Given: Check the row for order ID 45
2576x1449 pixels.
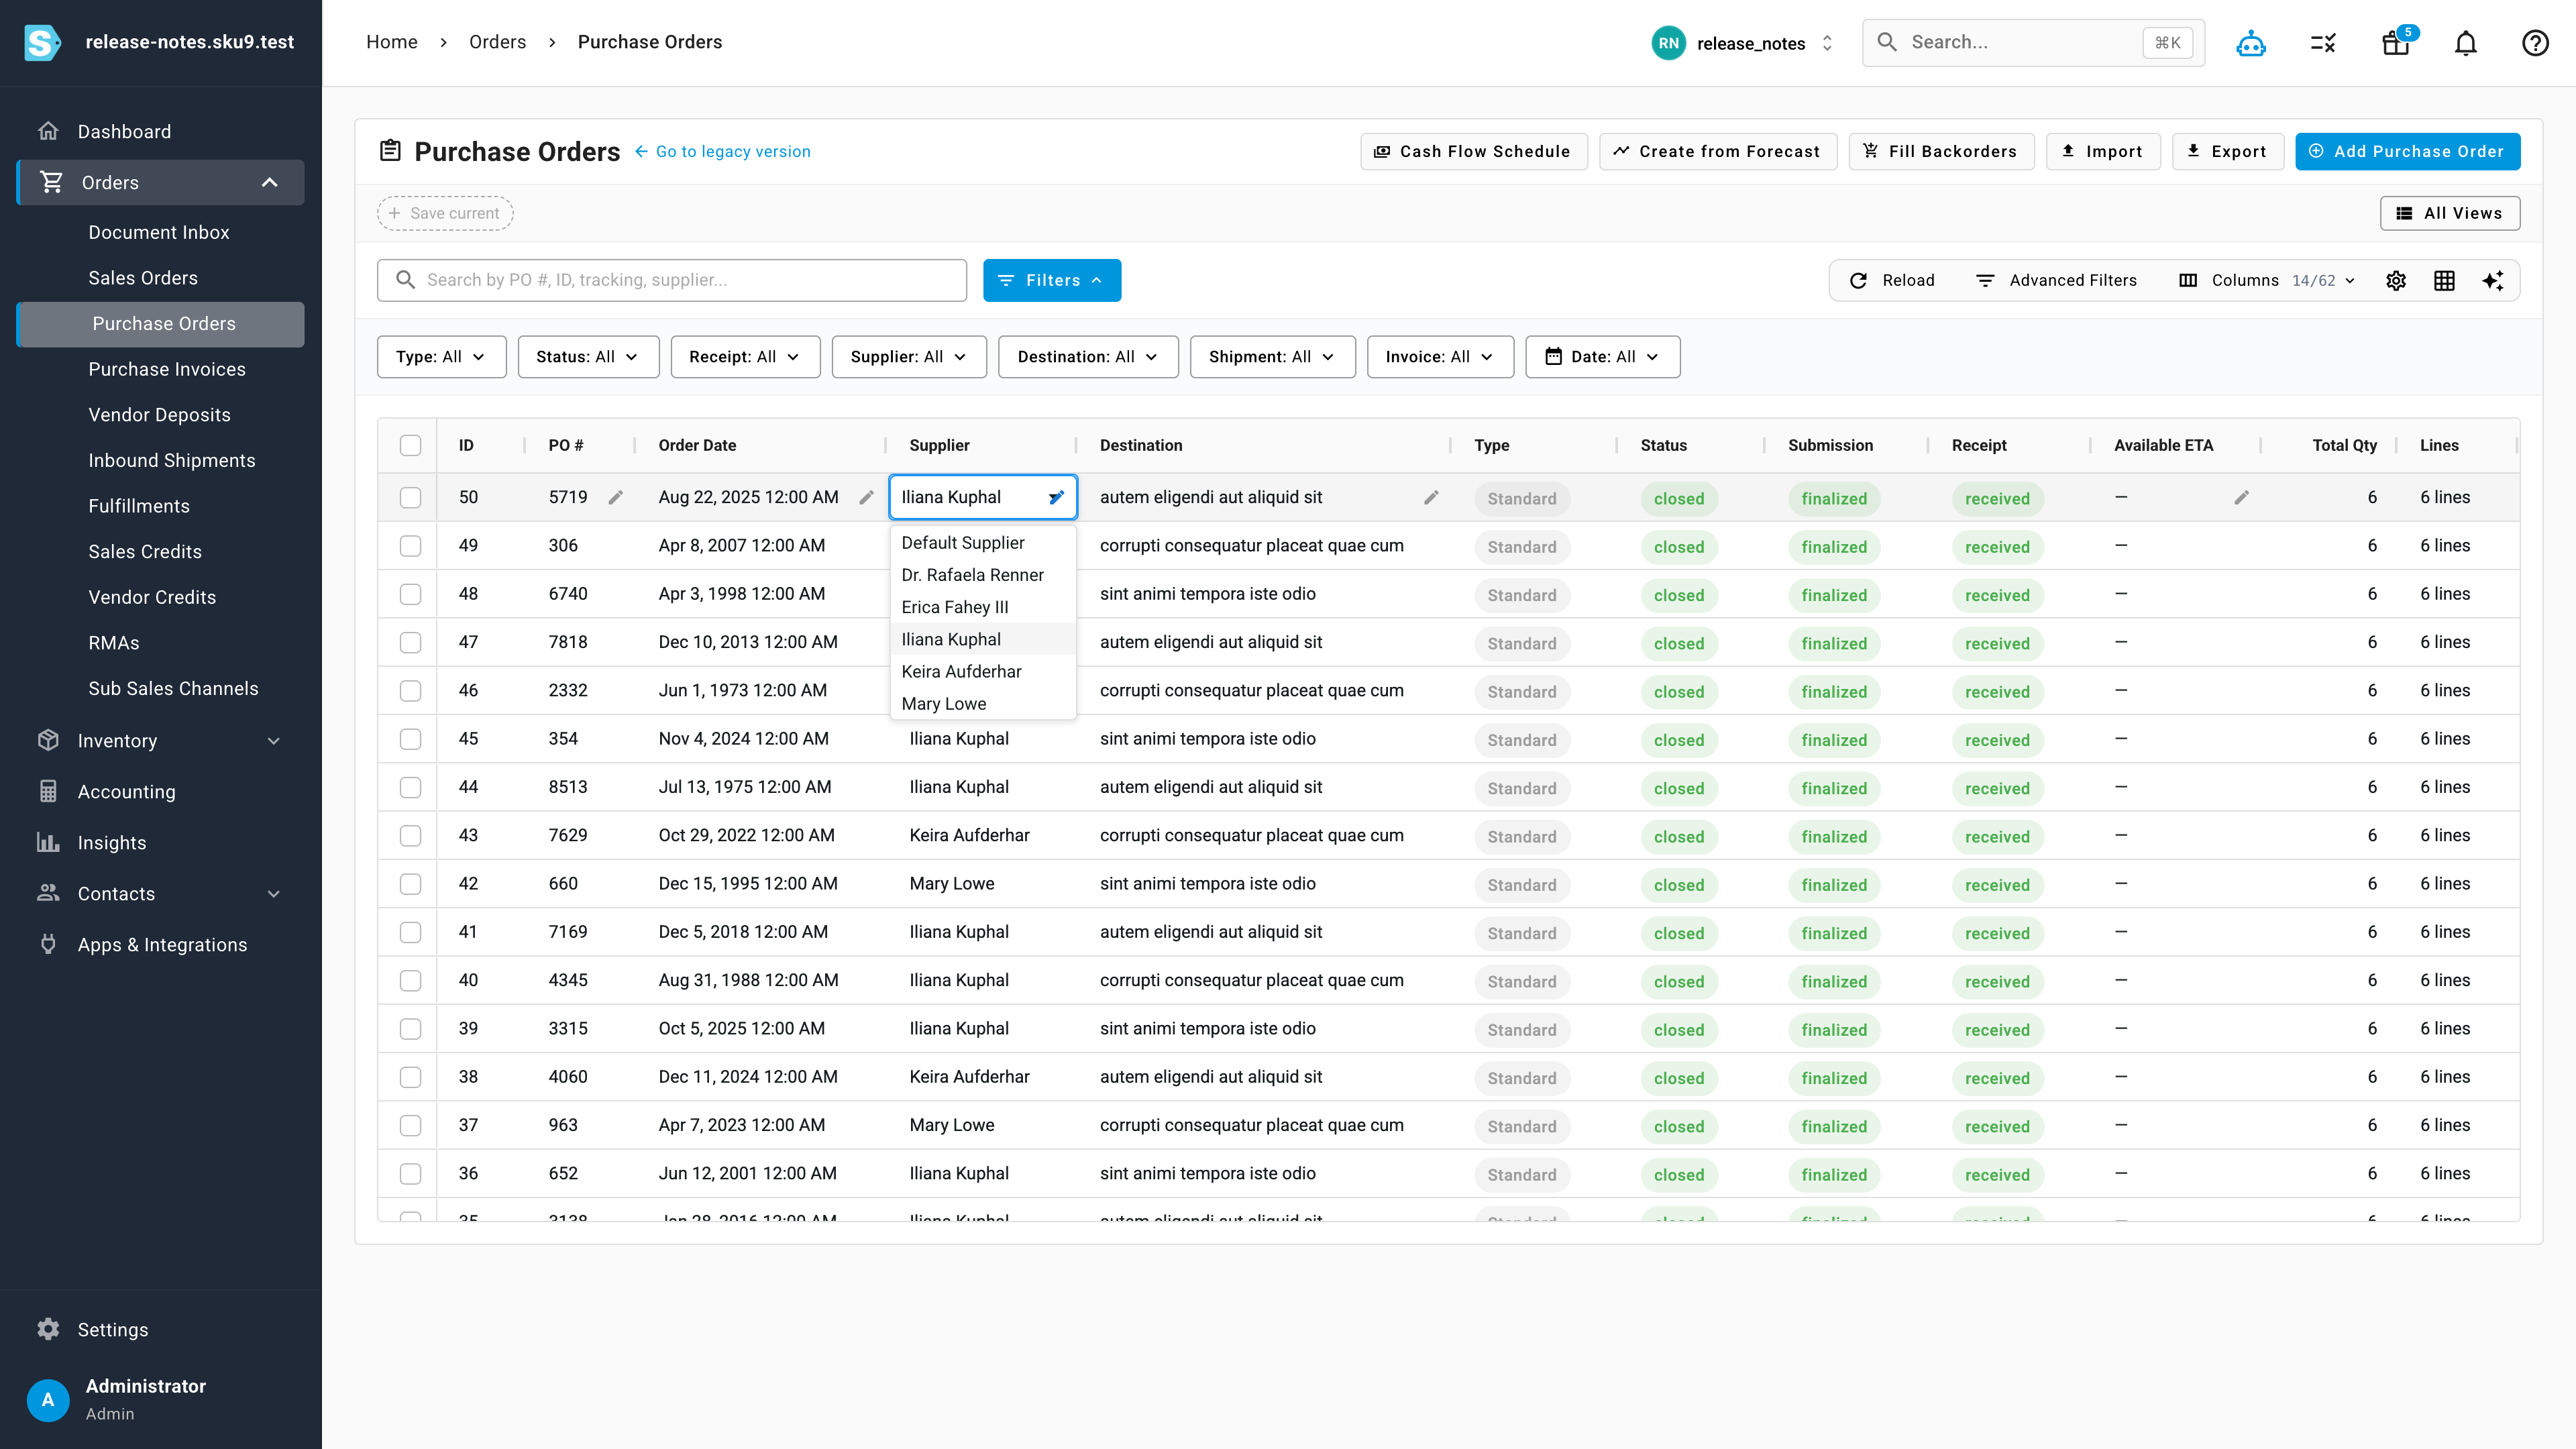Looking at the screenshot, I should 411,739.
